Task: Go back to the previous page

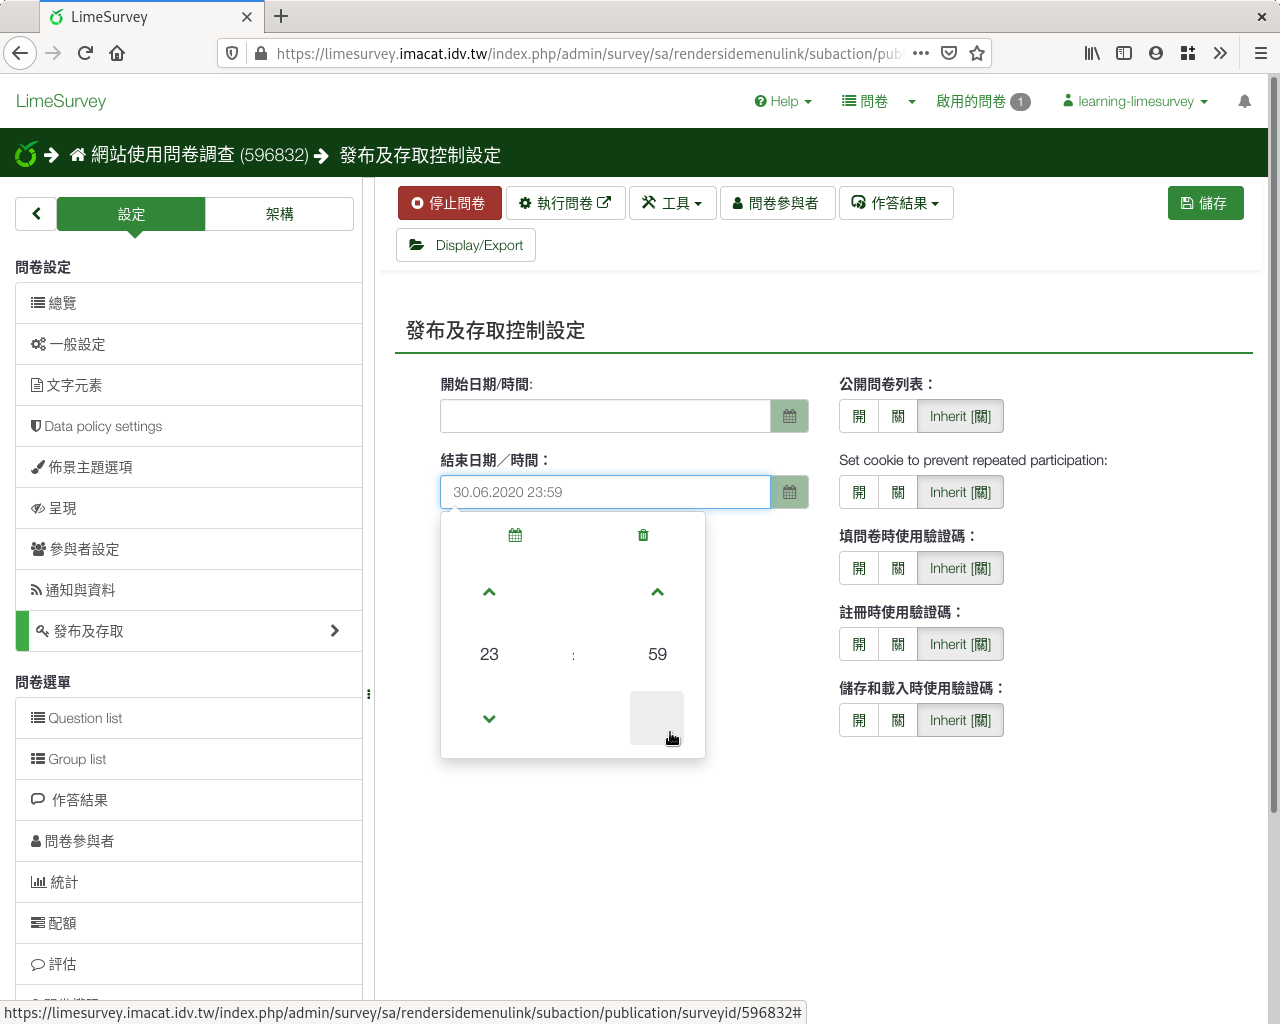Action: (x=20, y=53)
